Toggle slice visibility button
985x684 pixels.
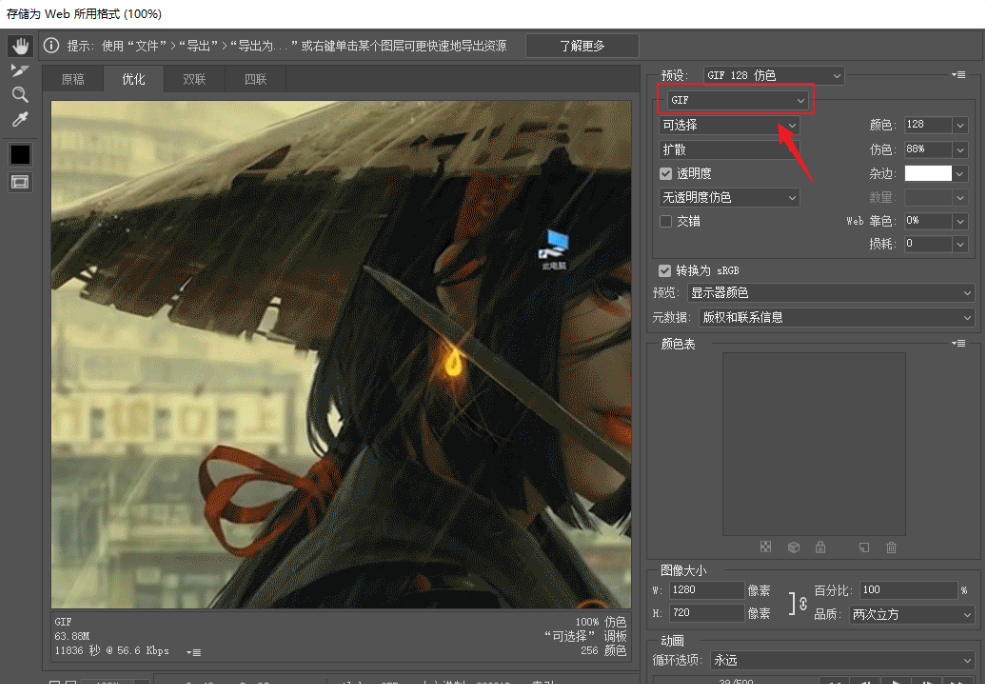(20, 182)
